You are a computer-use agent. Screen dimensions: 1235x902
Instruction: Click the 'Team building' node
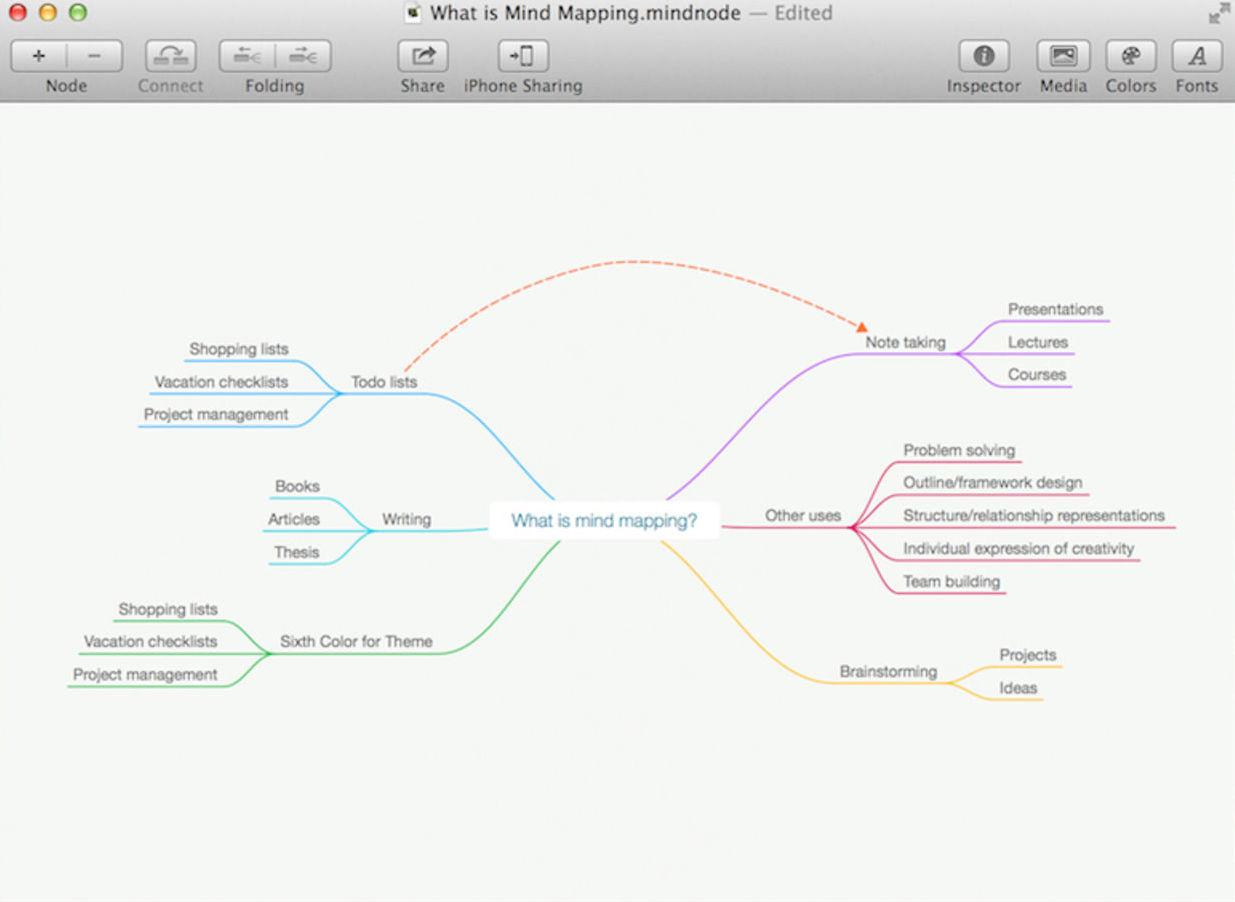coord(951,581)
